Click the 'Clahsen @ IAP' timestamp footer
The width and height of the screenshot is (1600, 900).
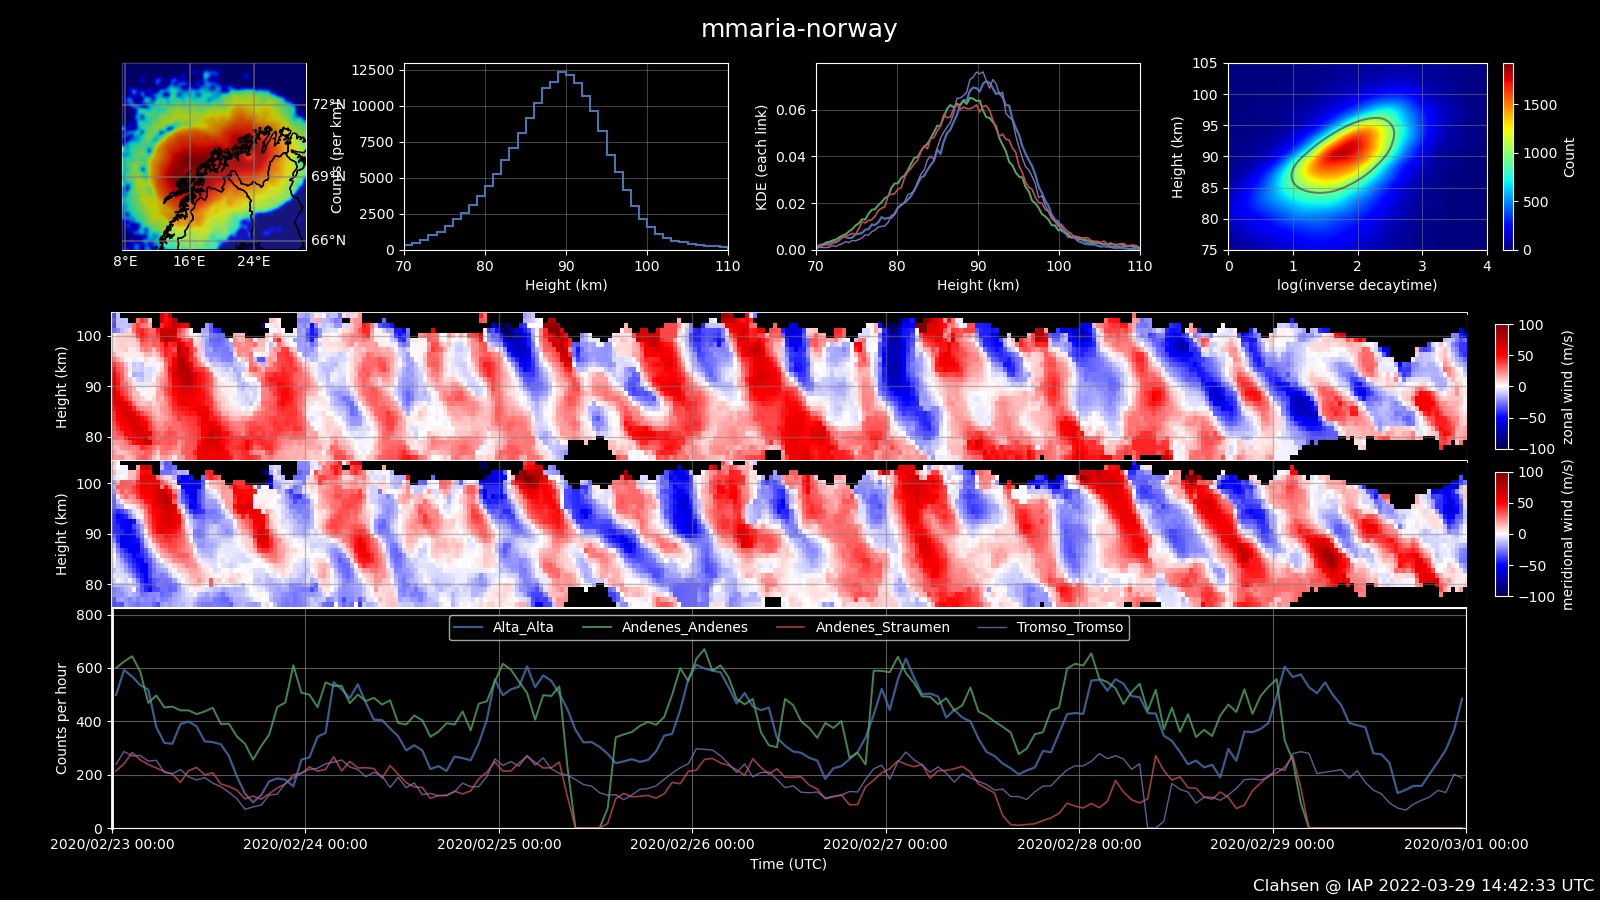1423,886
